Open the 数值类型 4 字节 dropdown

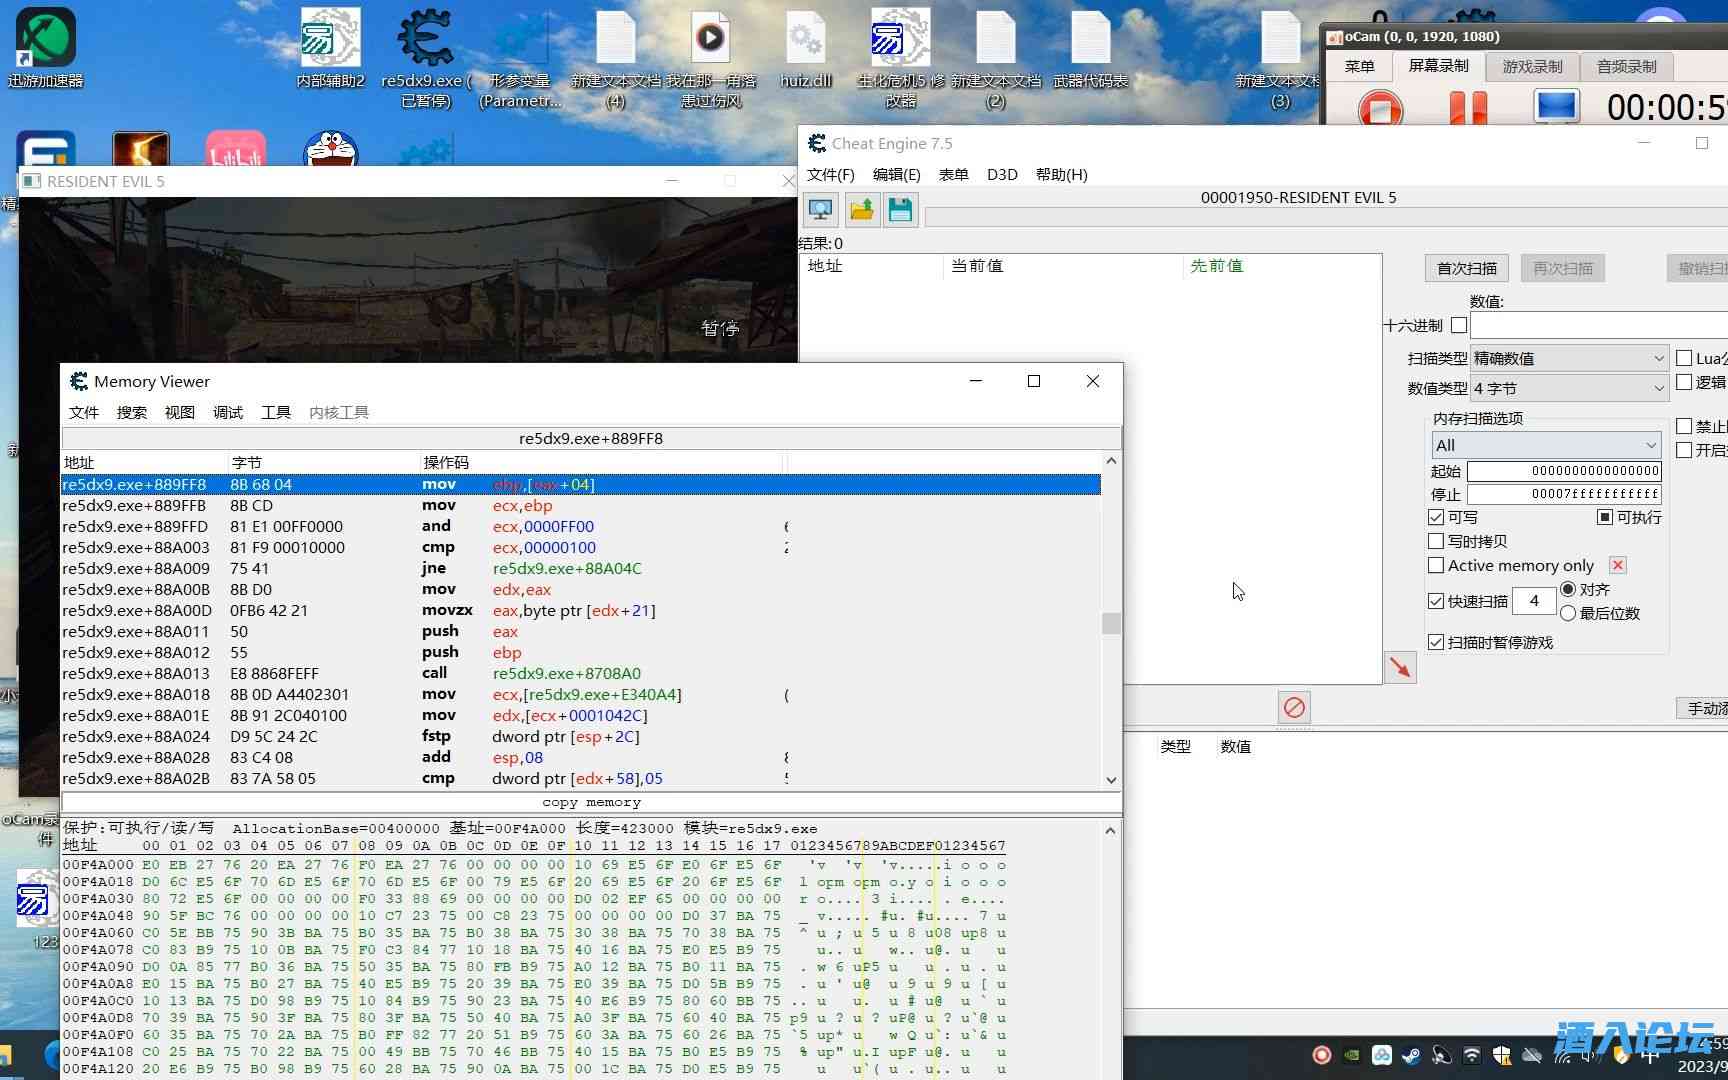tap(1568, 388)
